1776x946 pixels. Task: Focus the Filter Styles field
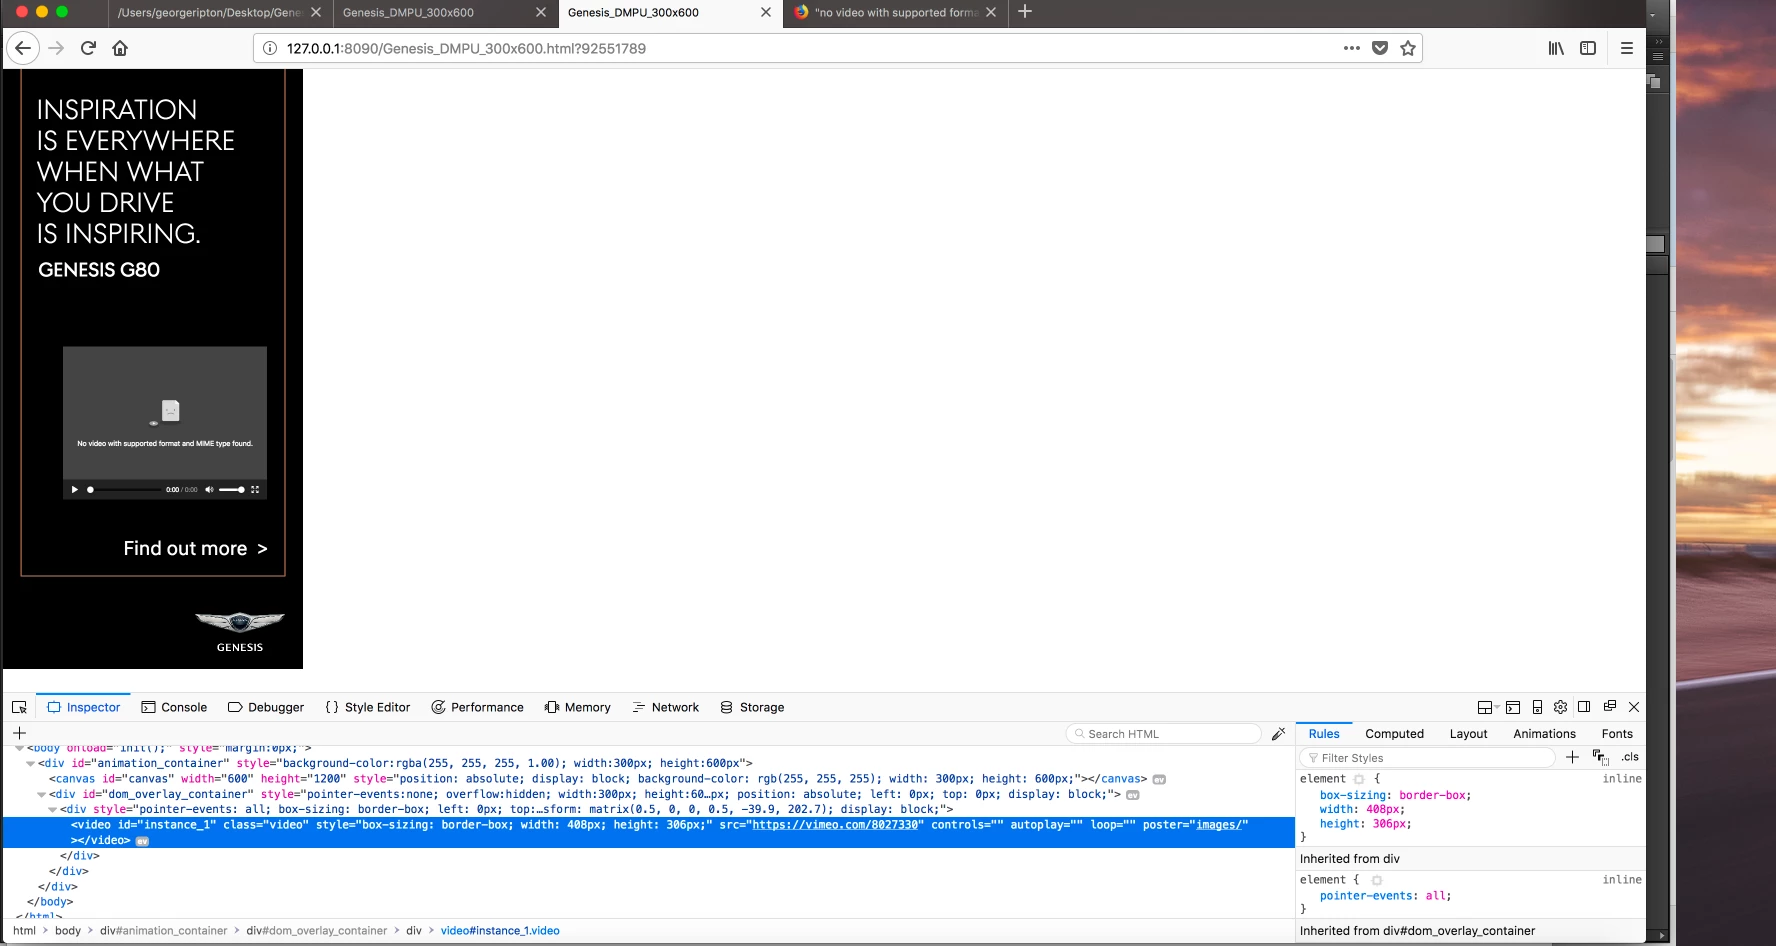pos(1427,758)
